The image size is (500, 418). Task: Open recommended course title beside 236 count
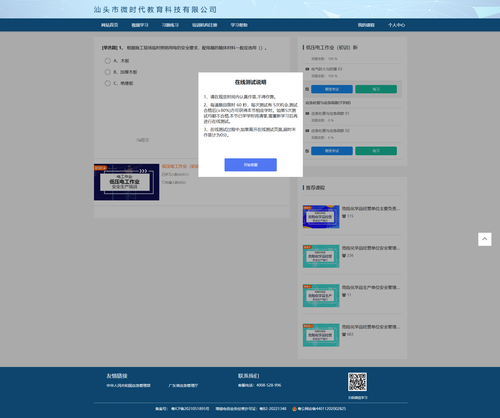[x=371, y=248]
